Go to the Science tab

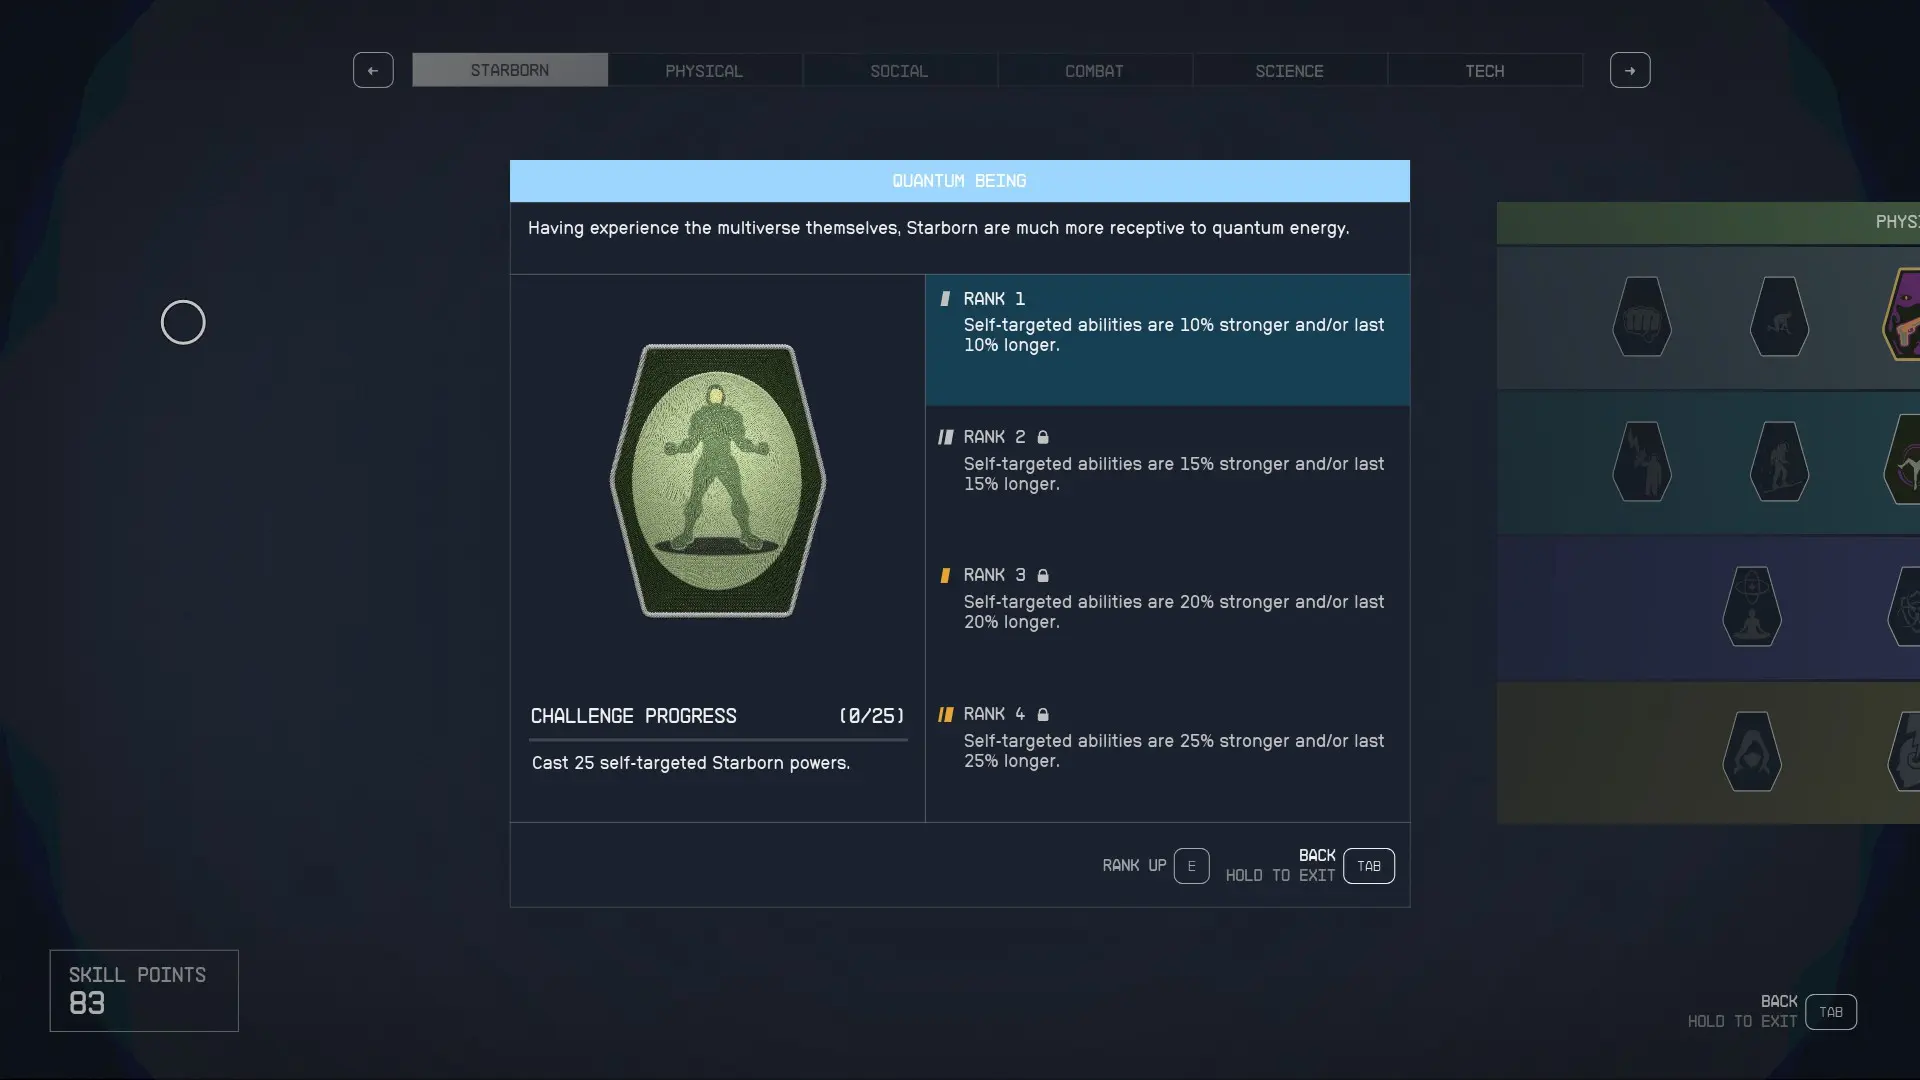(x=1289, y=71)
